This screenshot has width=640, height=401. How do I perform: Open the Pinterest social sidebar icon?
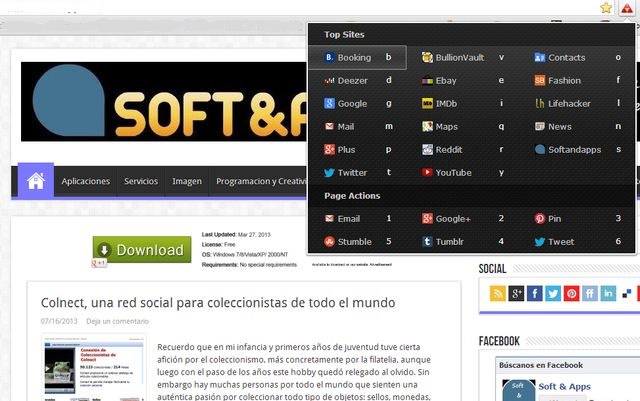(571, 293)
